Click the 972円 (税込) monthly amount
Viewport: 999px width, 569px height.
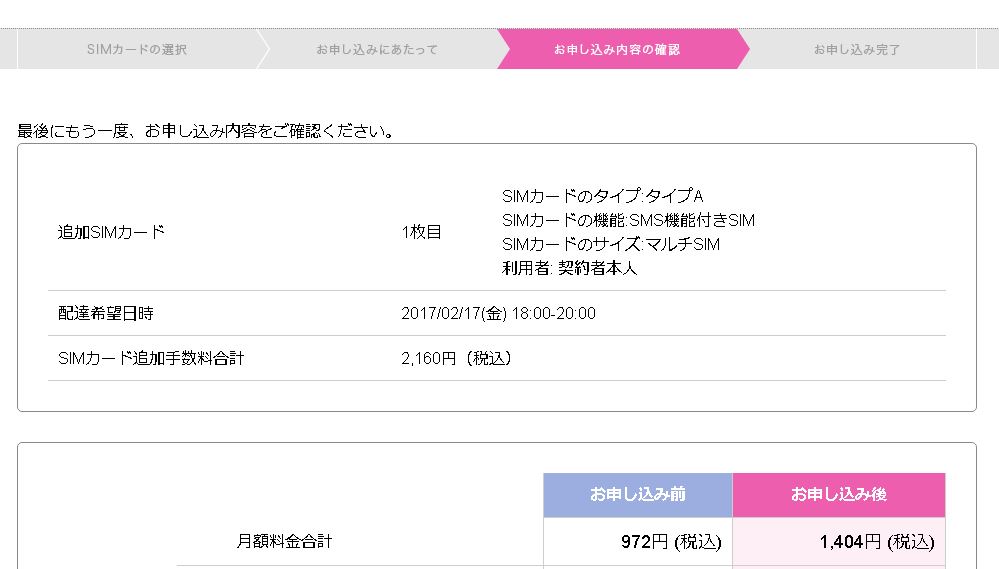coord(670,542)
